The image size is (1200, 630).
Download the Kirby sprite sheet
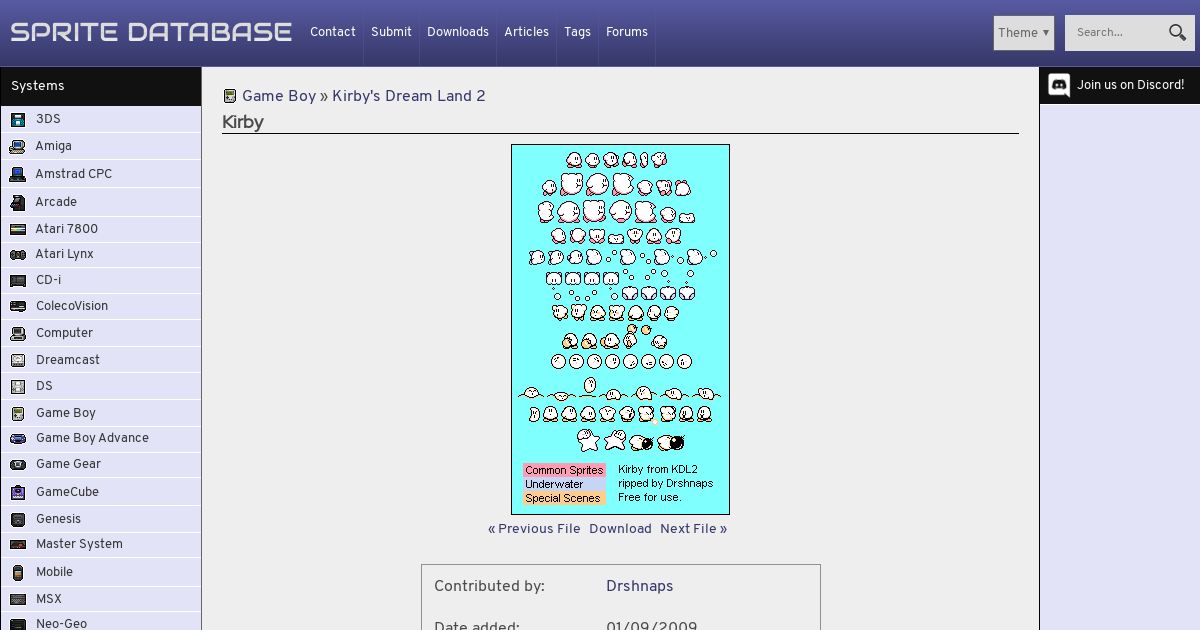(620, 529)
